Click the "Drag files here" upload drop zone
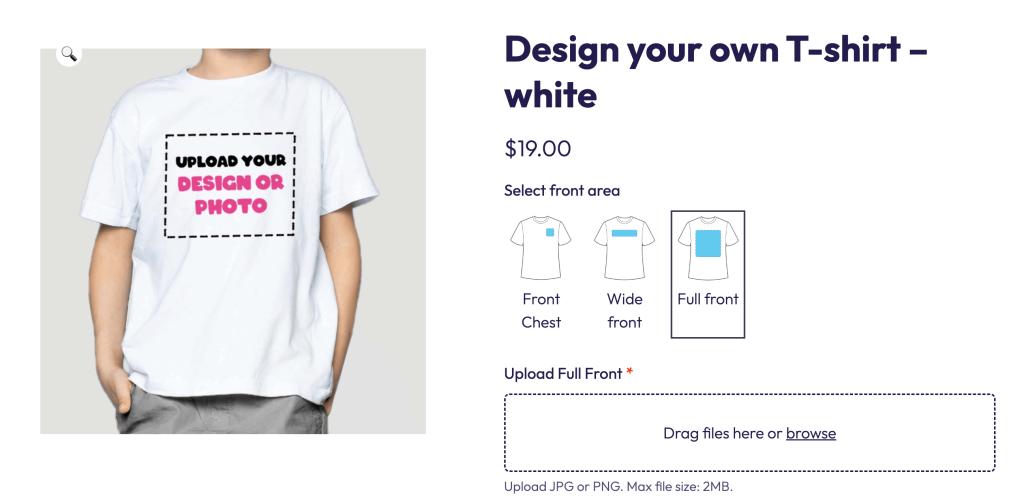Image resolution: width=1024 pixels, height=502 pixels. point(750,432)
